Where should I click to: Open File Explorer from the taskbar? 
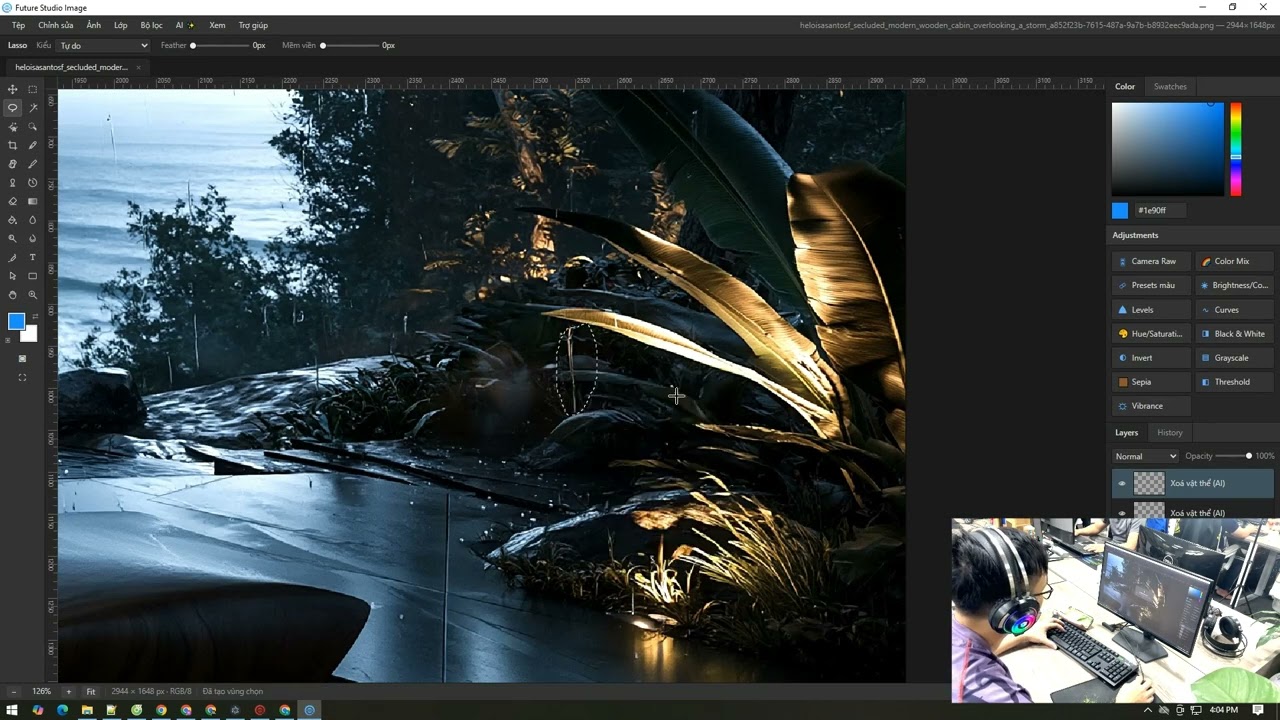click(x=87, y=710)
